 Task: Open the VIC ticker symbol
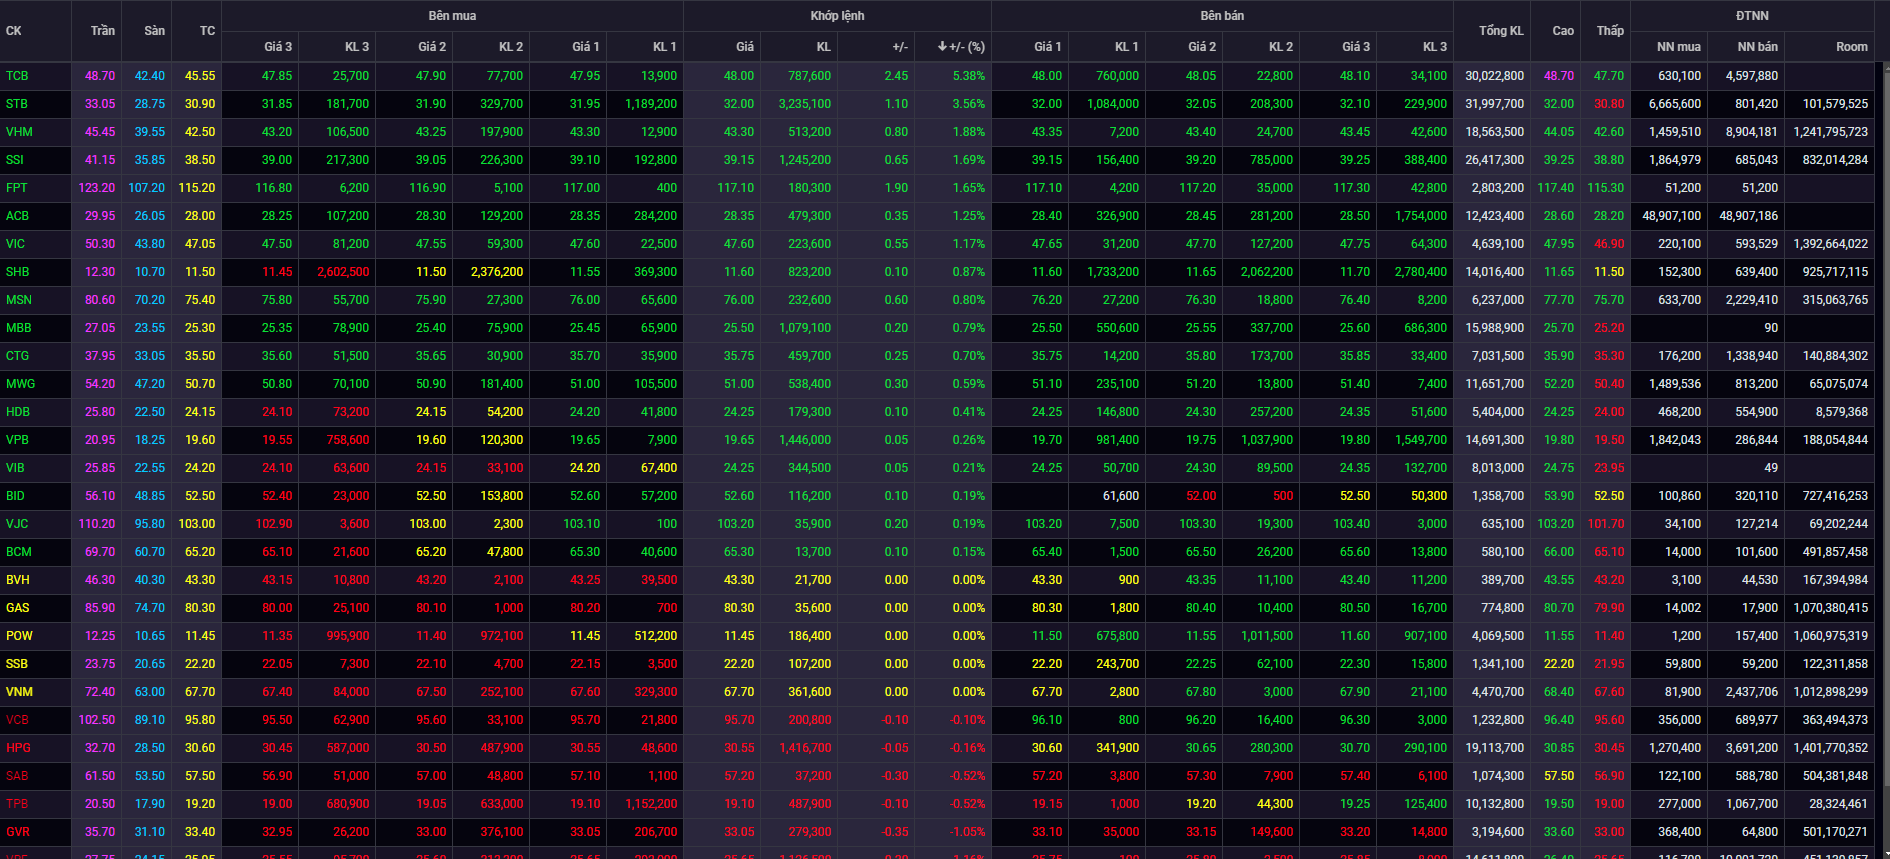[15, 244]
